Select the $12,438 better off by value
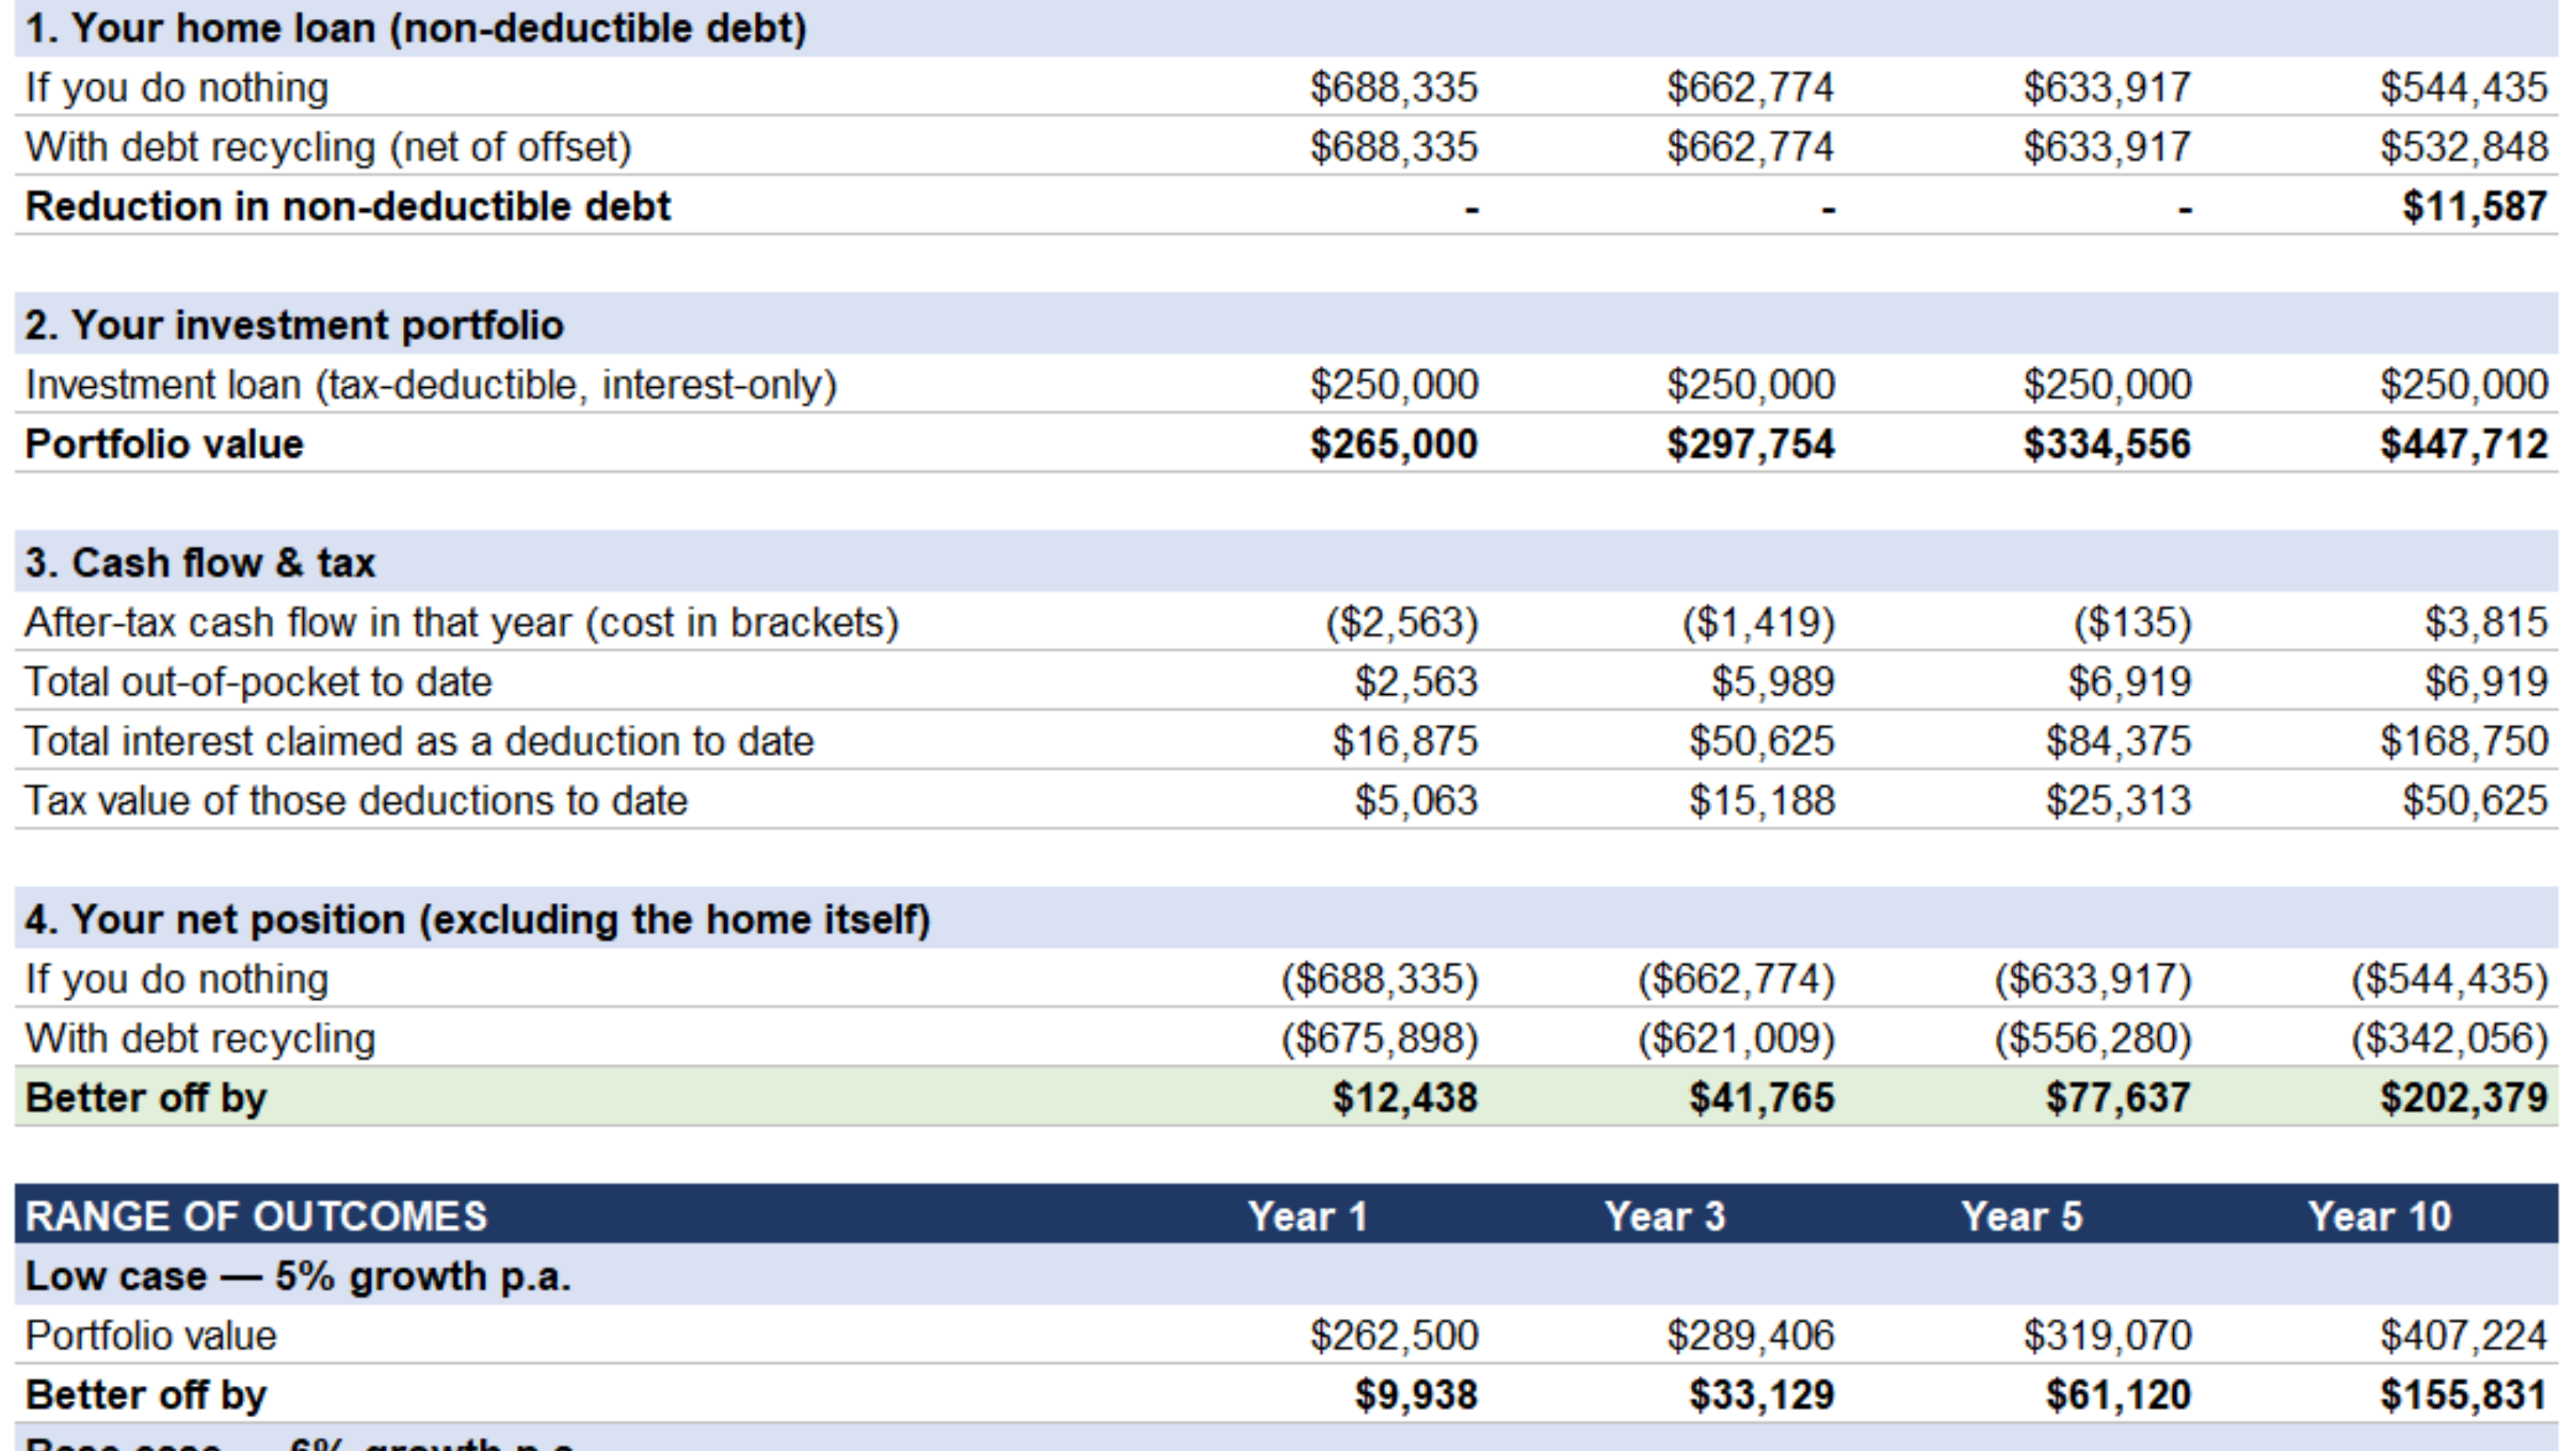The height and width of the screenshot is (1451, 2576). click(1404, 1098)
